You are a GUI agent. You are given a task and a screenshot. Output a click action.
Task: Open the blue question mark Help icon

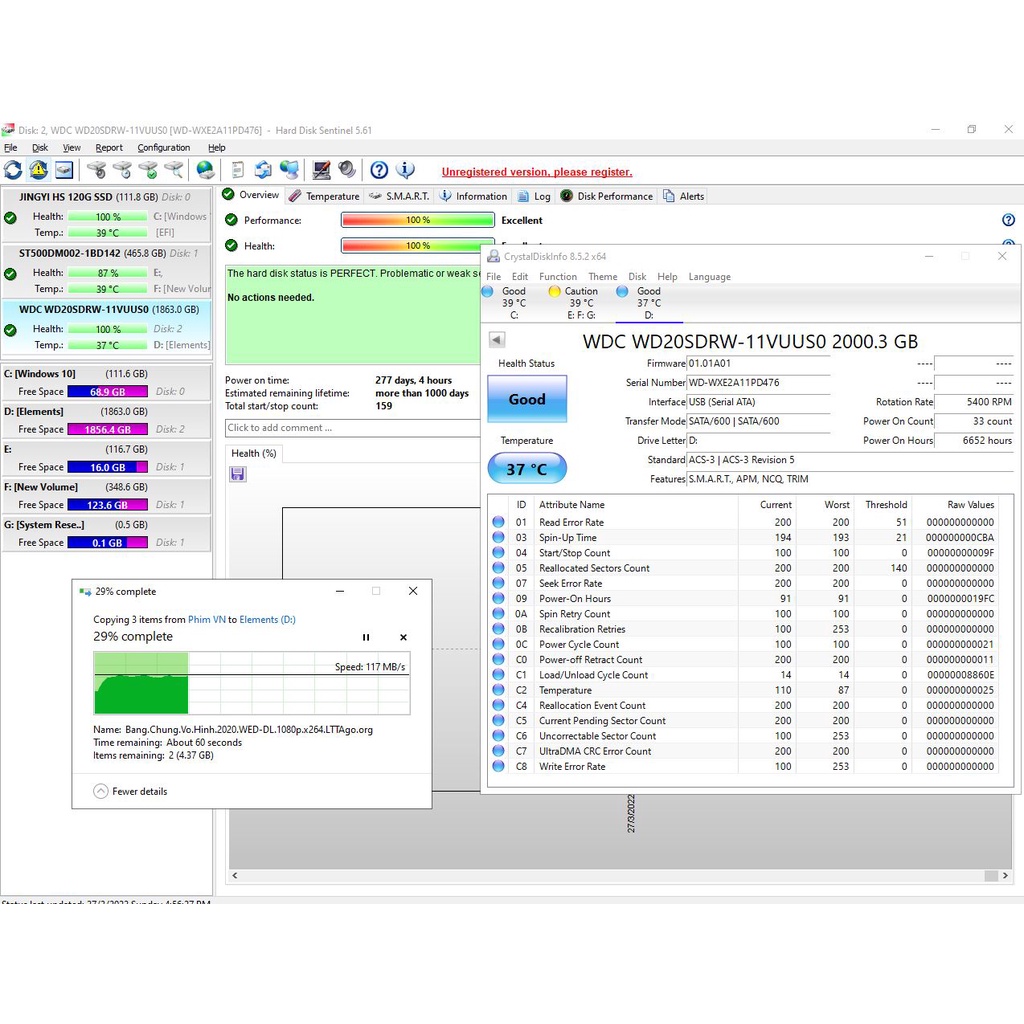click(379, 170)
